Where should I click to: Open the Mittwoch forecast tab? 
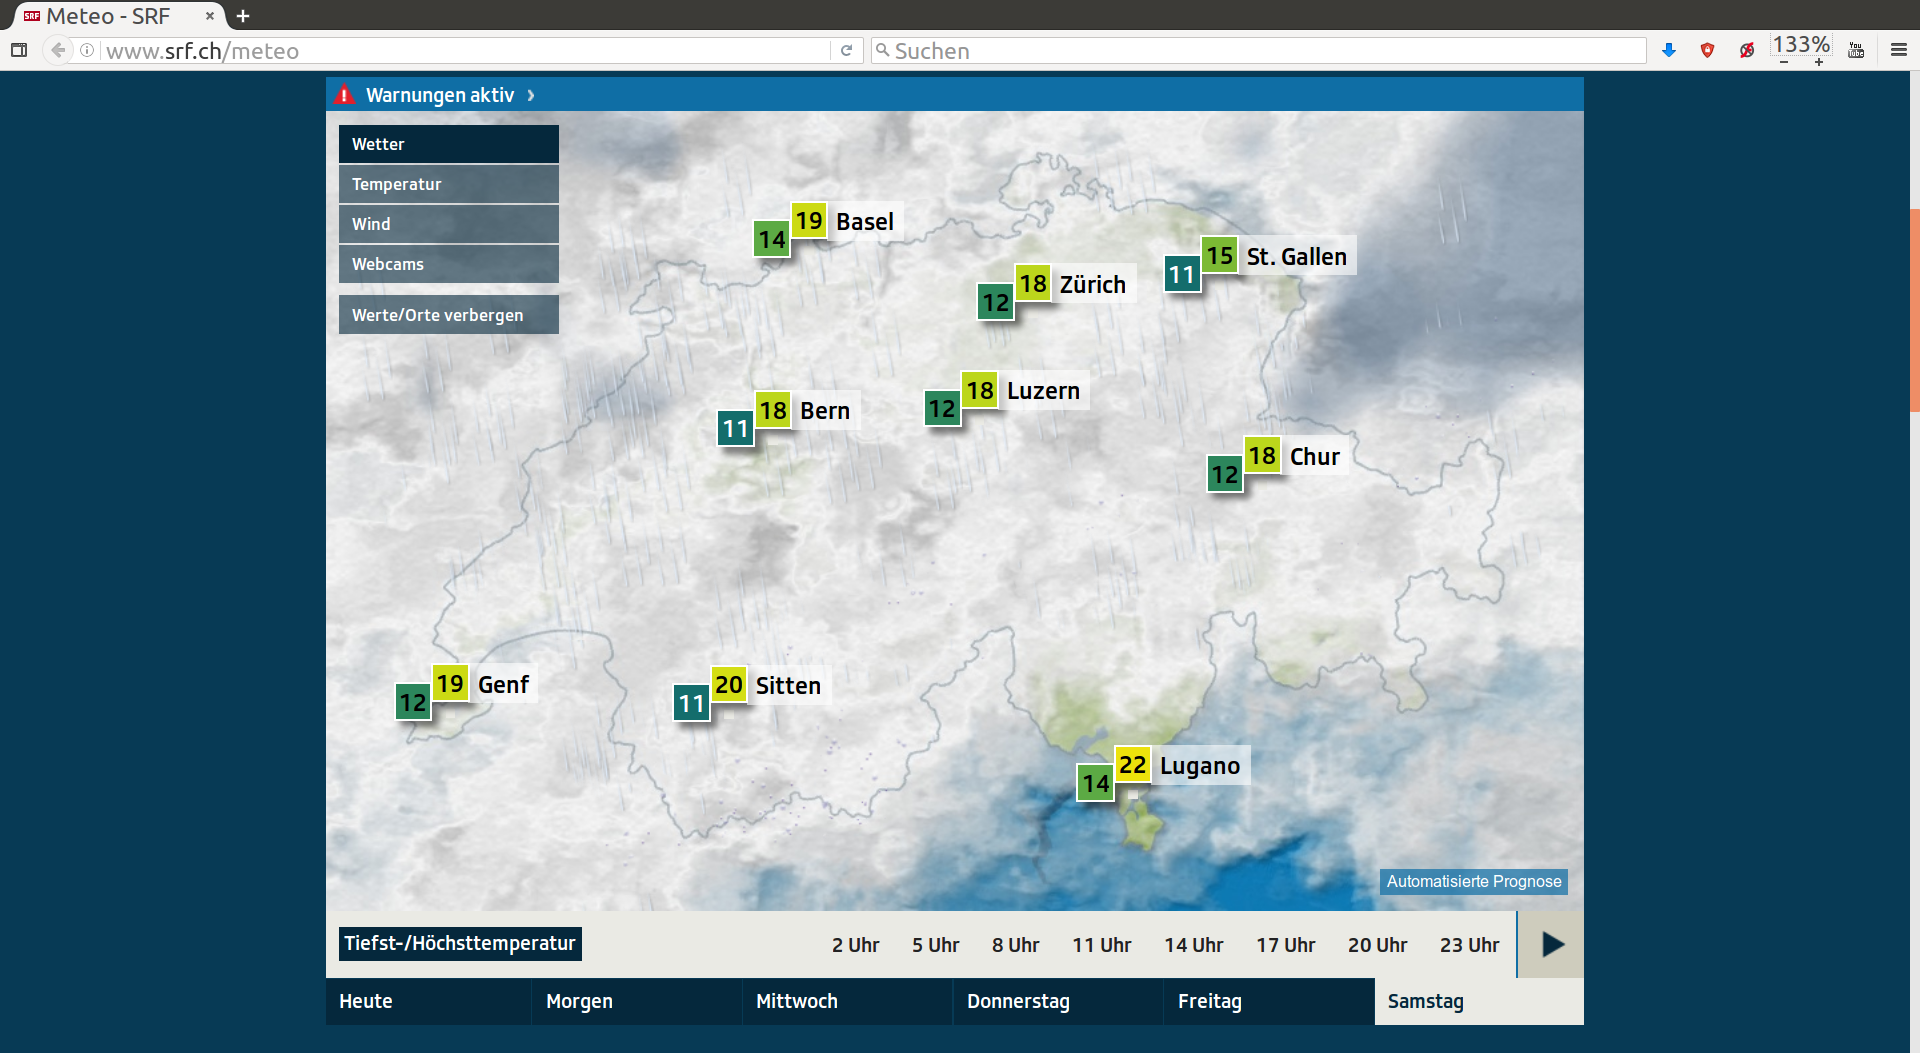point(847,1001)
